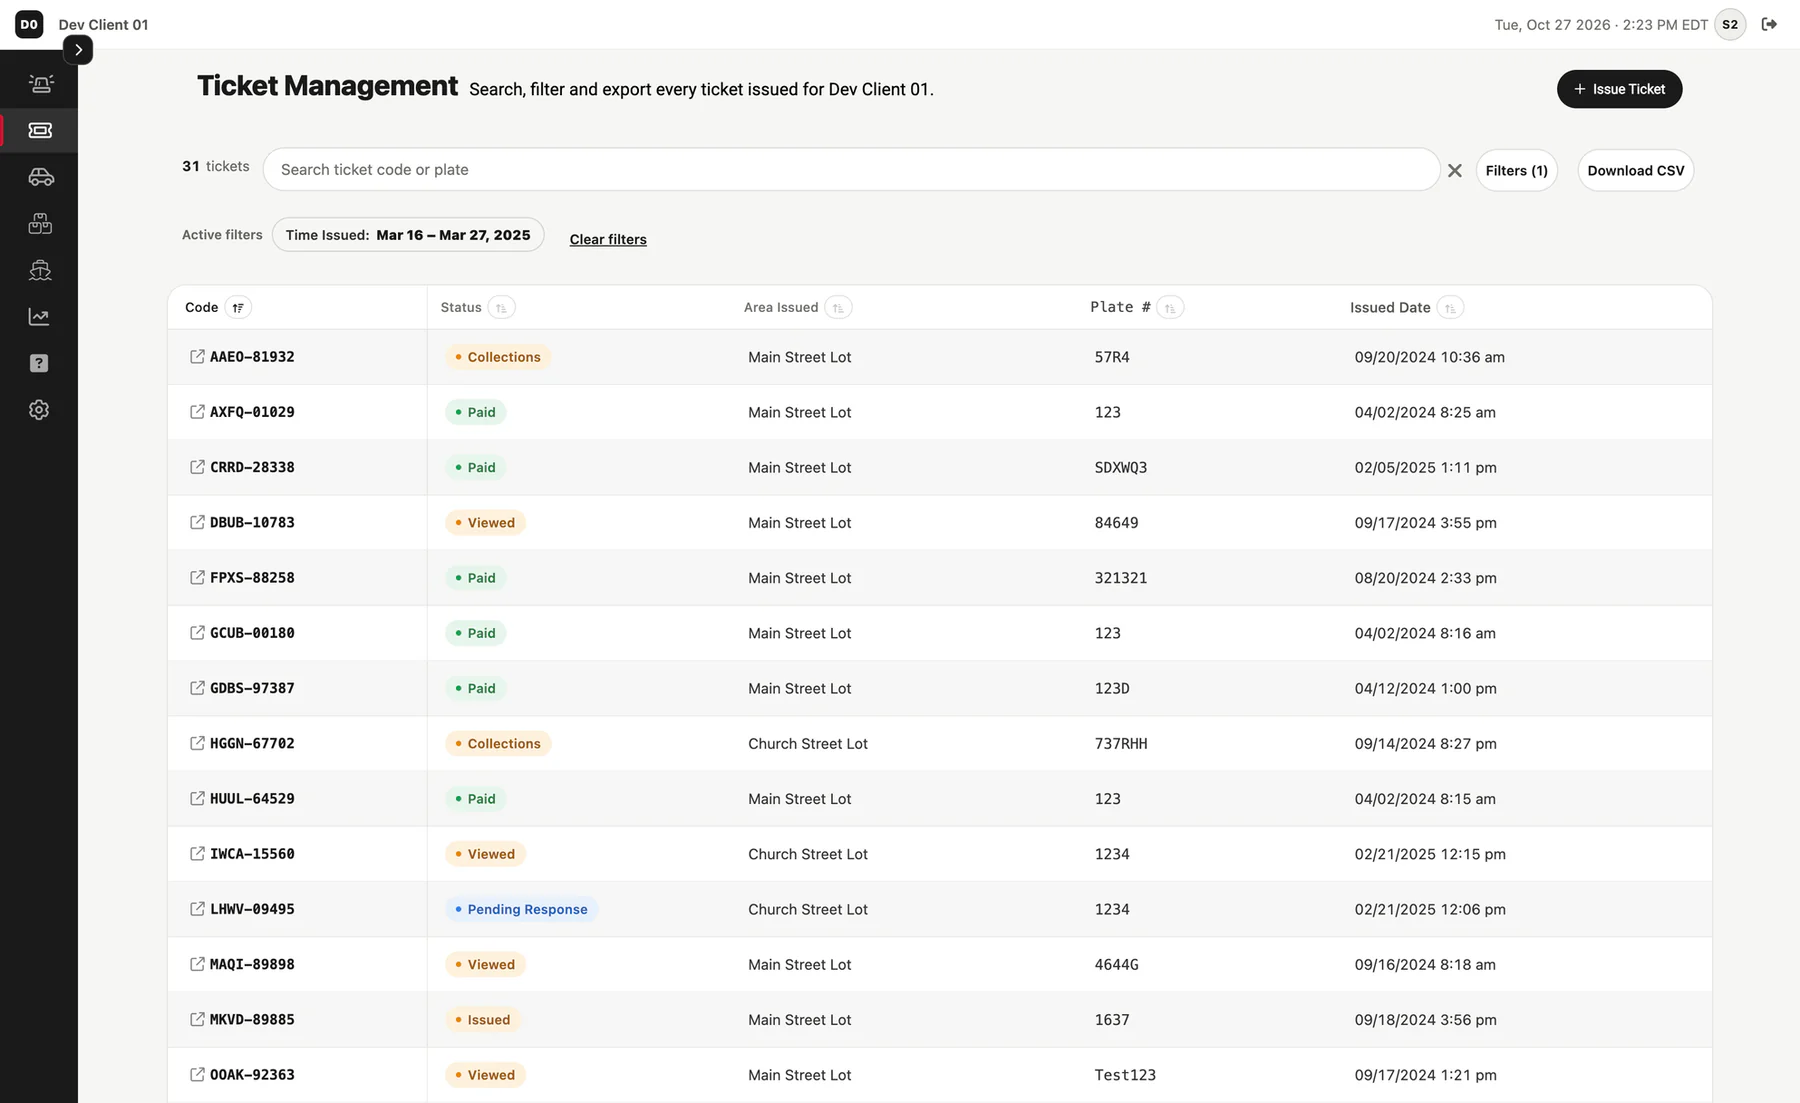Select the tickets icon in sidebar
Viewport: 1800px width, 1103px height.
click(x=40, y=130)
